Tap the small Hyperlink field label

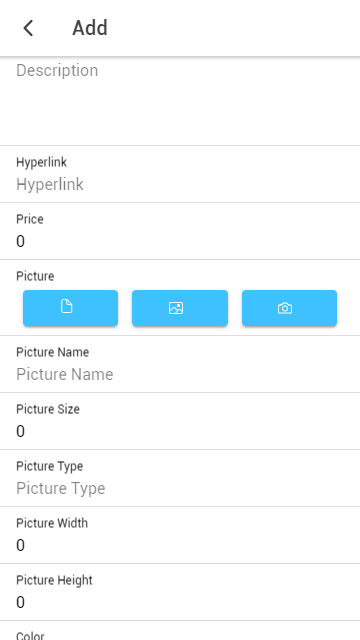point(41,162)
